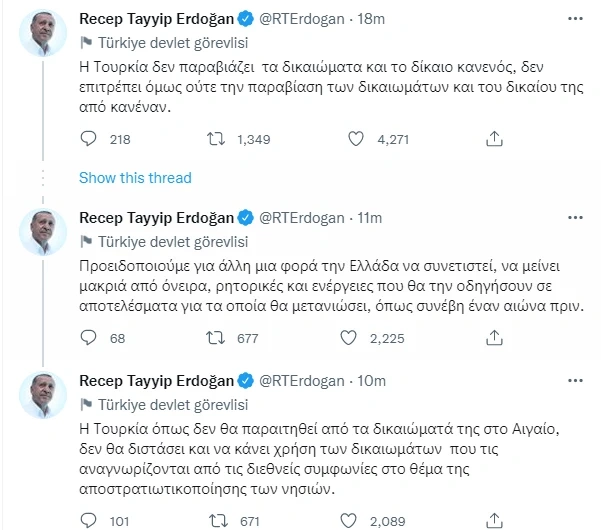This screenshot has height=530, width=601.
Task: Open the profile avatar on the 11m tweet
Action: [43, 231]
